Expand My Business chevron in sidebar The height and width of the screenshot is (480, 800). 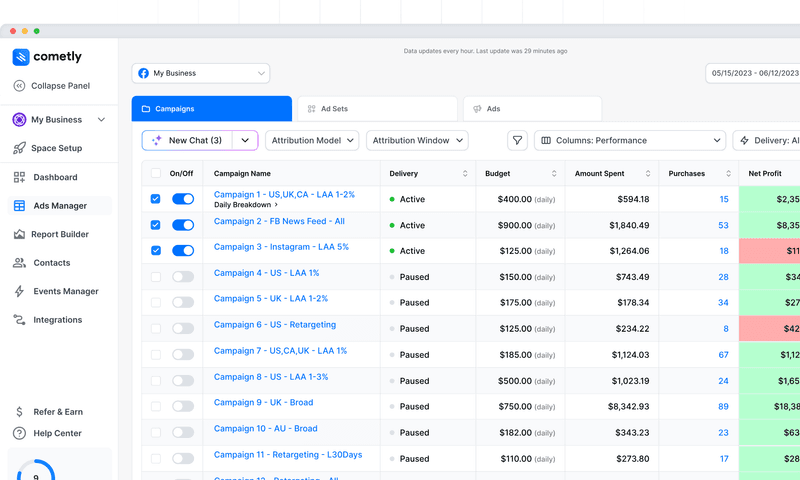pos(101,119)
